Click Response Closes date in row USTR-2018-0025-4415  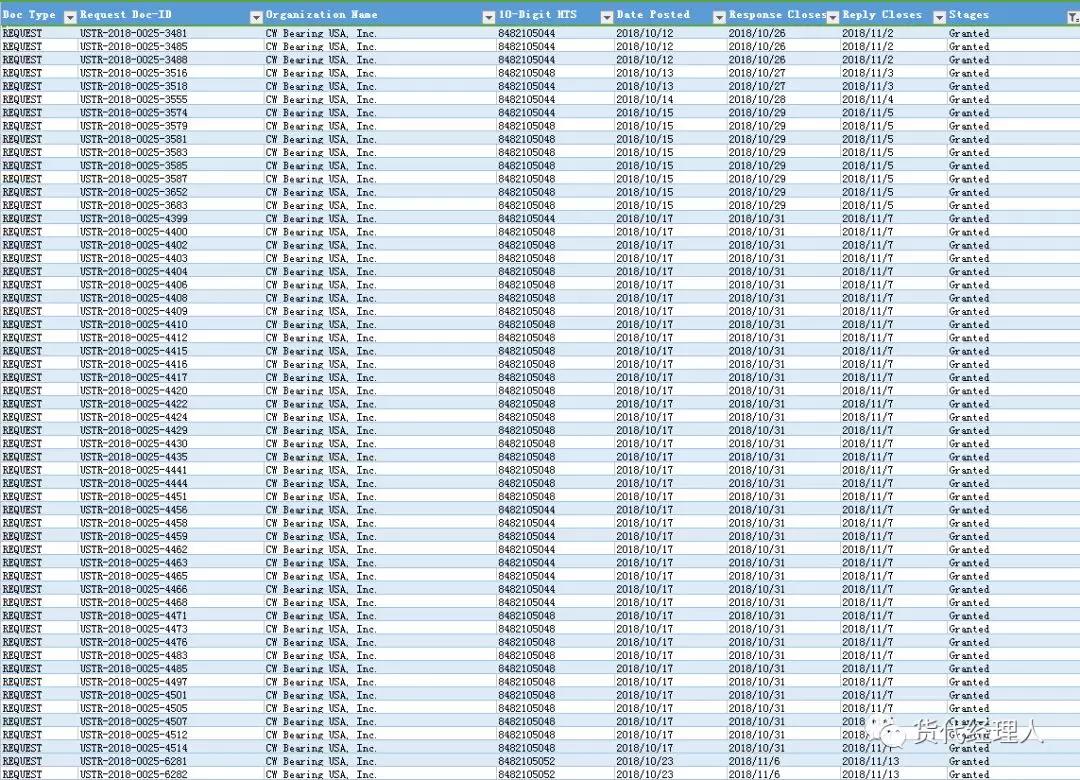point(757,351)
